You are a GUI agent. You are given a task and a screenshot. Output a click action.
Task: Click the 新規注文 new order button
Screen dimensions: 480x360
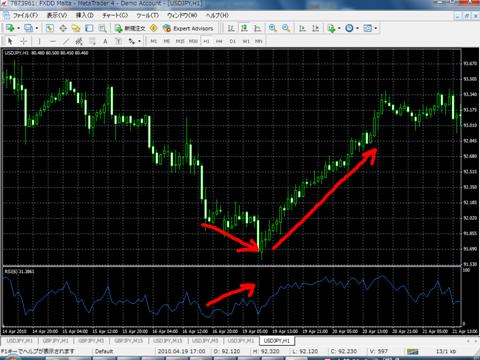point(130,28)
